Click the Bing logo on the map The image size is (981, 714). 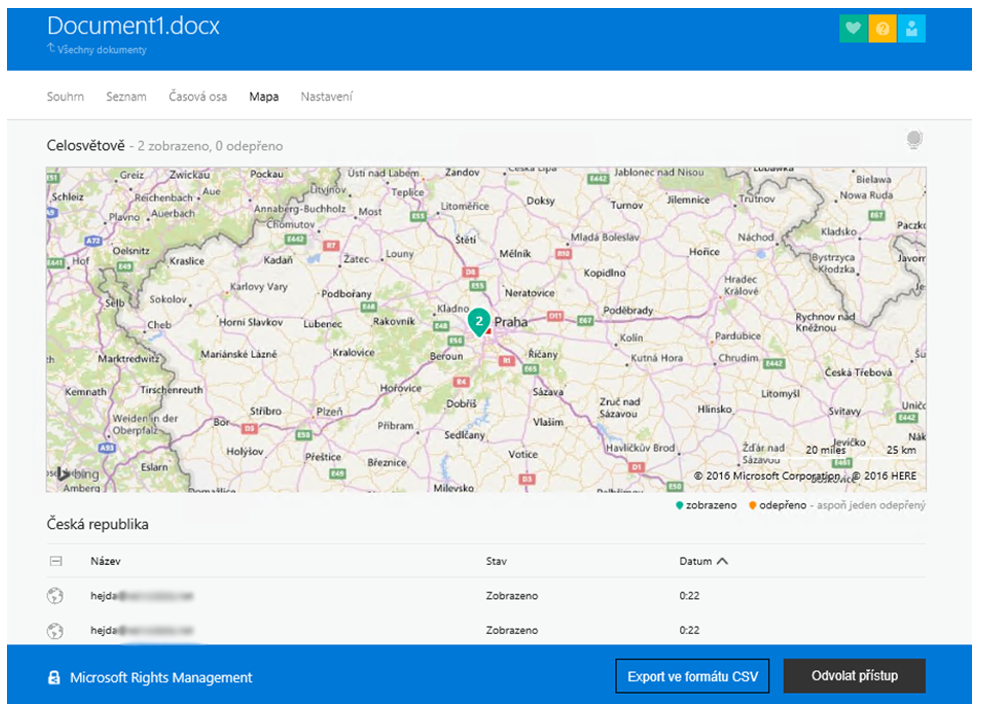[78, 474]
